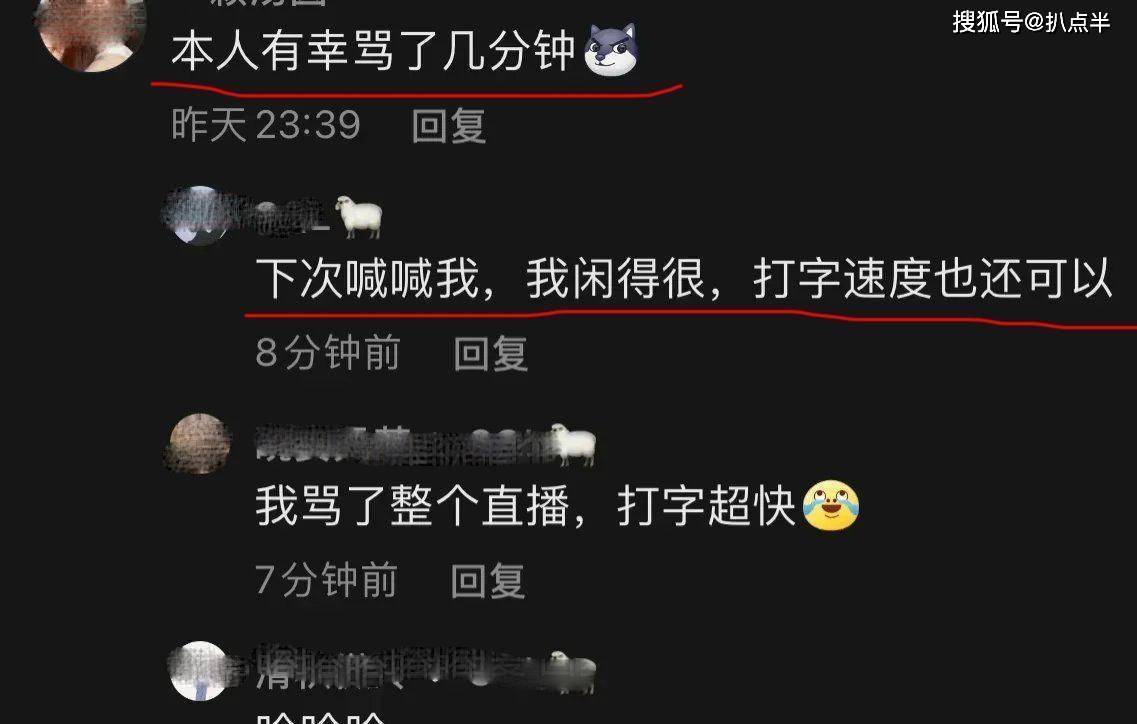
Task: Reply to the comment posted 8分钟前
Action: (x=491, y=353)
